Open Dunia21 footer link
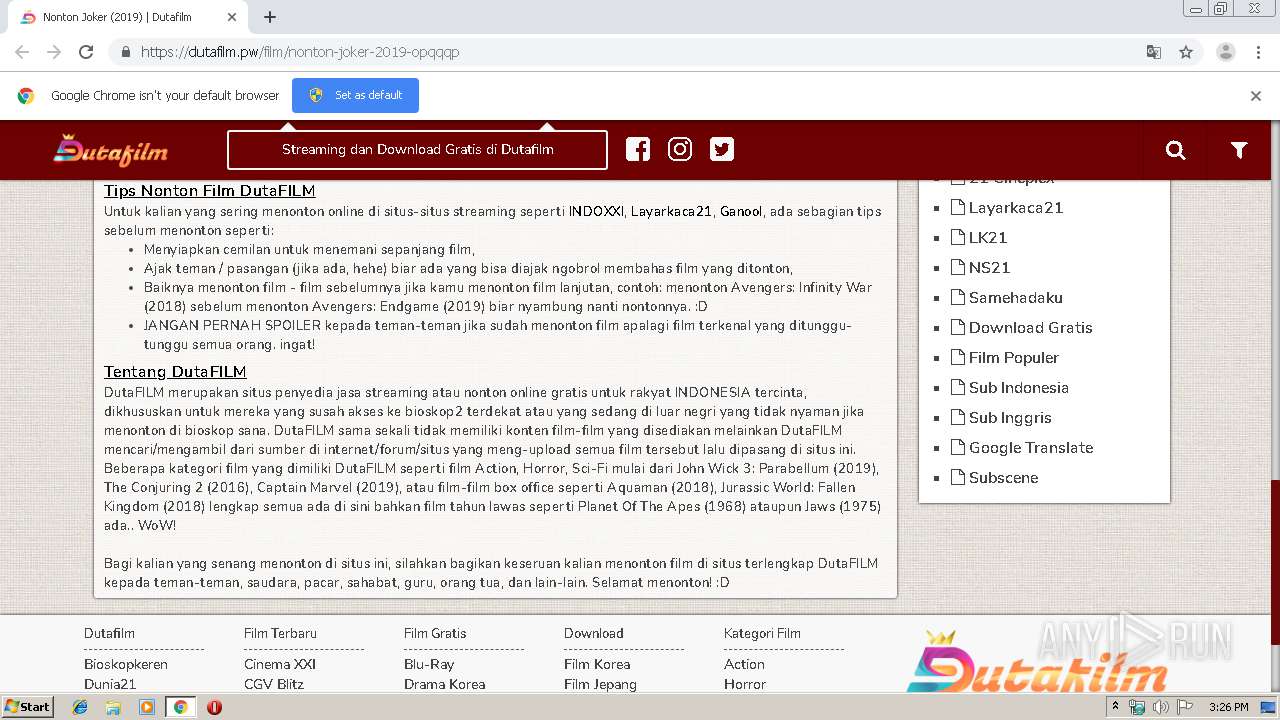This screenshot has height=720, width=1280. pos(110,684)
